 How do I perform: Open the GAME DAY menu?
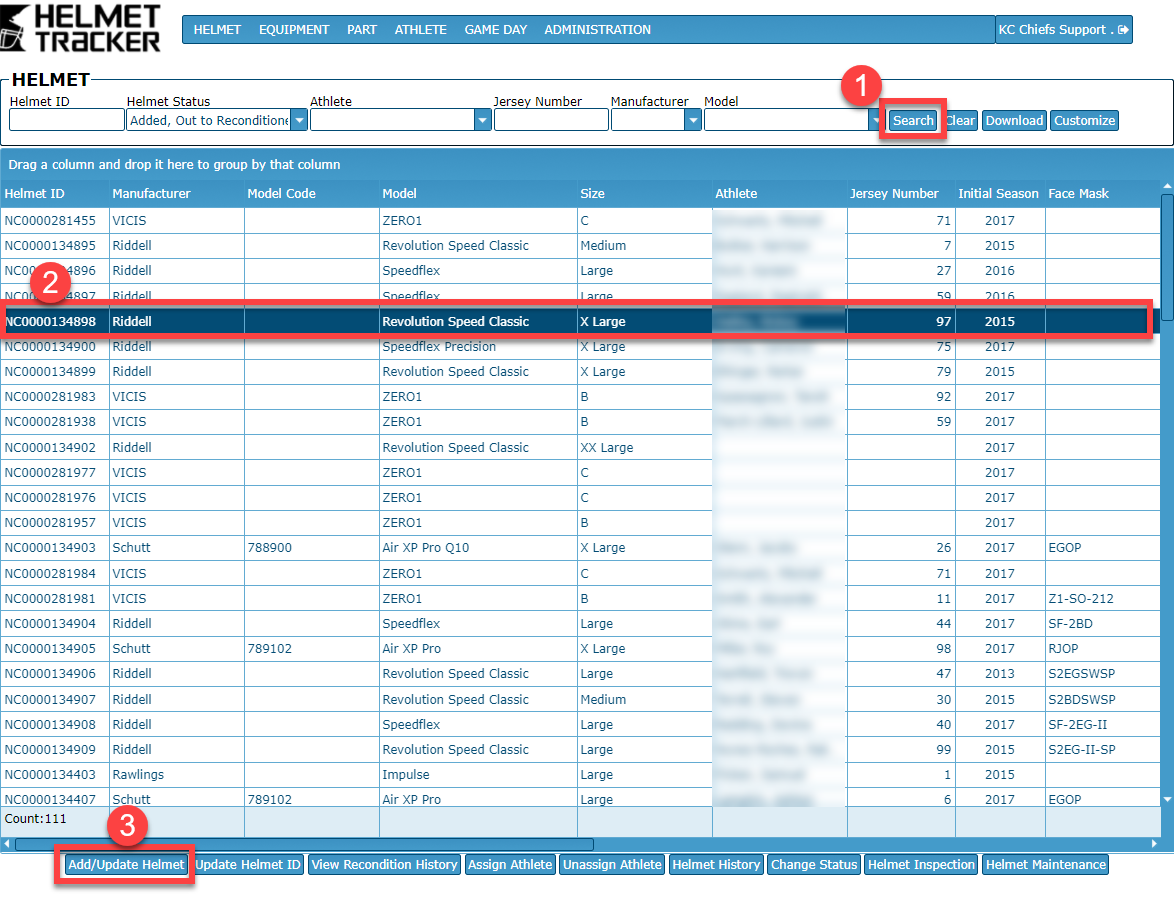click(x=496, y=30)
